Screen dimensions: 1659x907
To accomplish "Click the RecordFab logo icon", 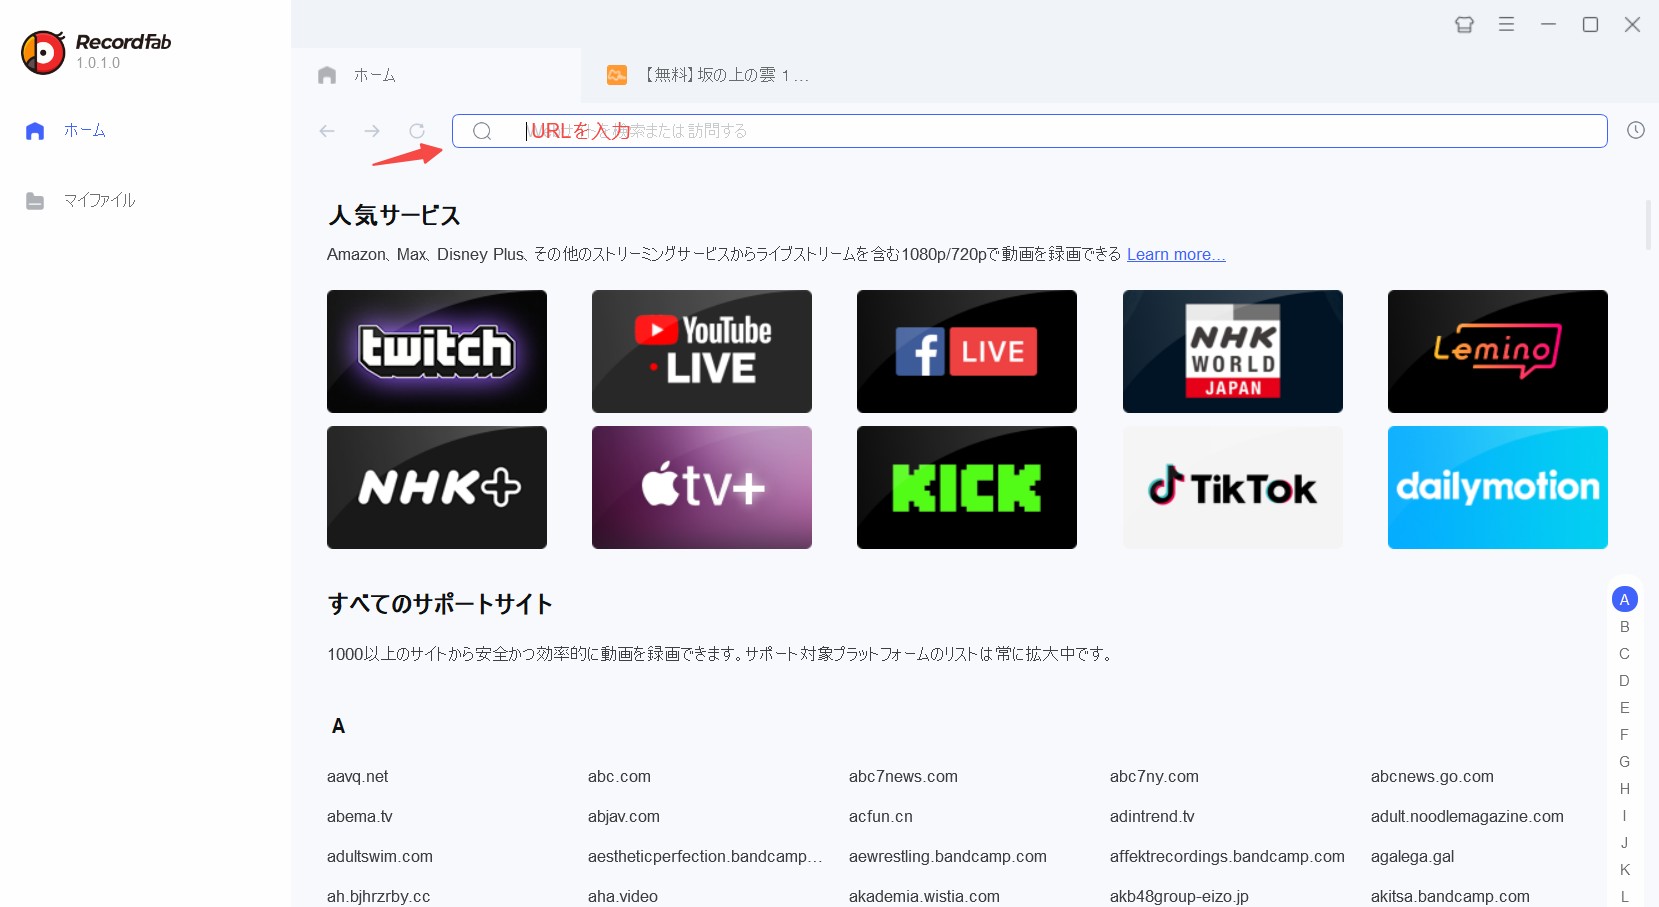I will pyautogui.click(x=43, y=52).
